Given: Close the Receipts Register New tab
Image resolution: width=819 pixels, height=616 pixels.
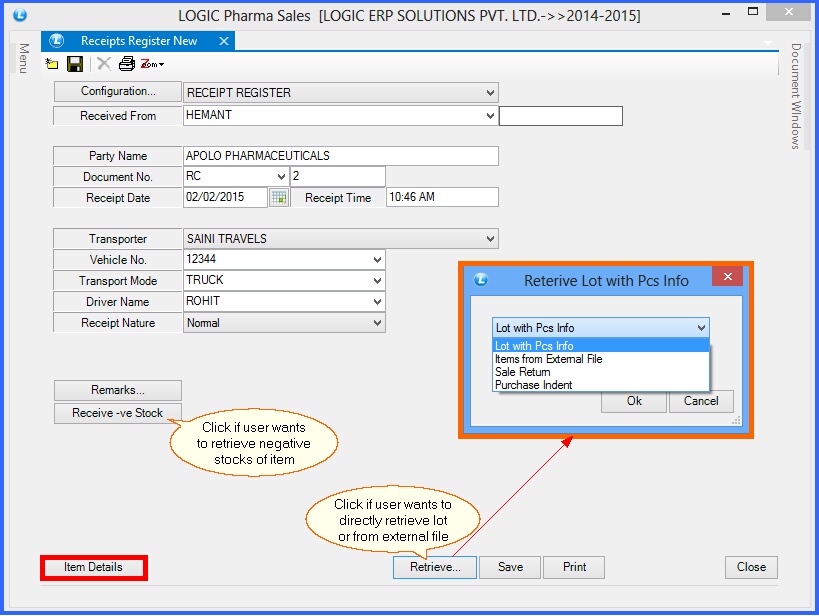Looking at the screenshot, I should 223,41.
